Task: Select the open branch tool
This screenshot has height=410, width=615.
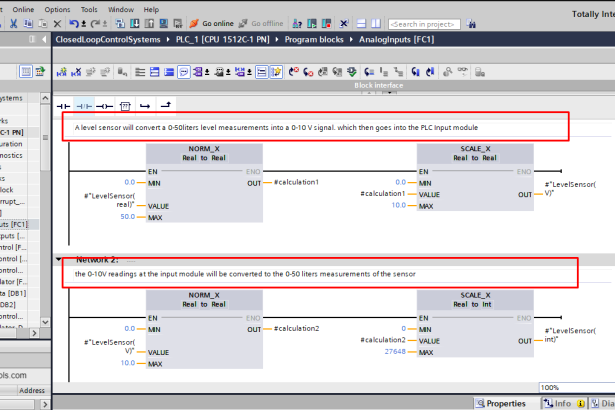Action: pos(145,104)
